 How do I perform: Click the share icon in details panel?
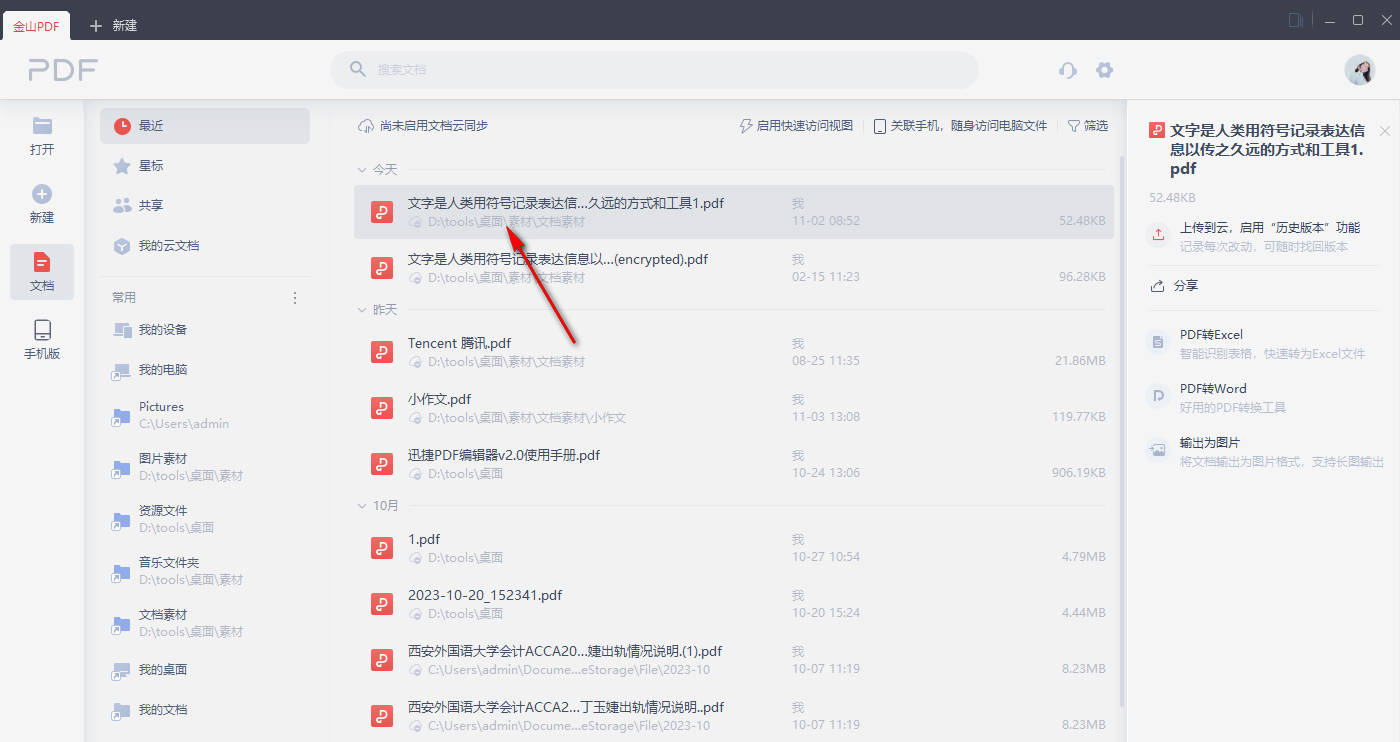[x=1158, y=286]
